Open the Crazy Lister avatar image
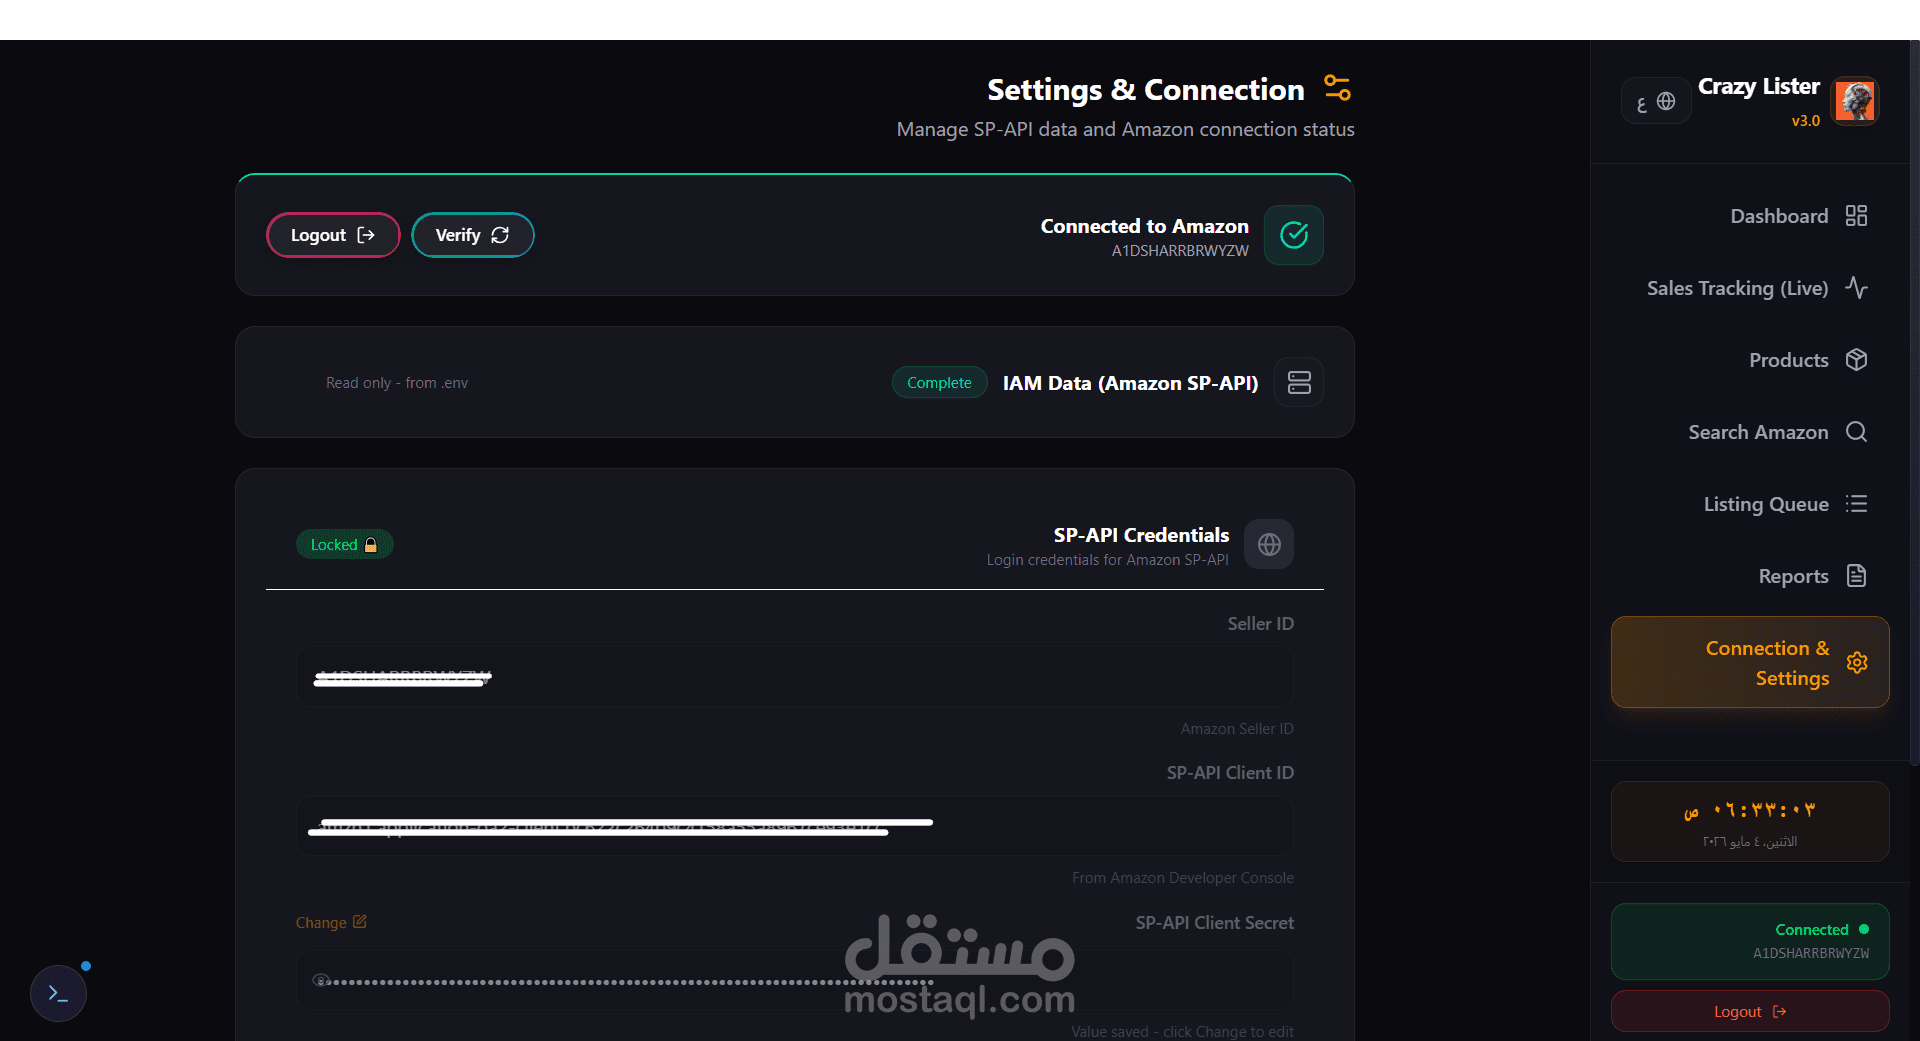 1855,101
